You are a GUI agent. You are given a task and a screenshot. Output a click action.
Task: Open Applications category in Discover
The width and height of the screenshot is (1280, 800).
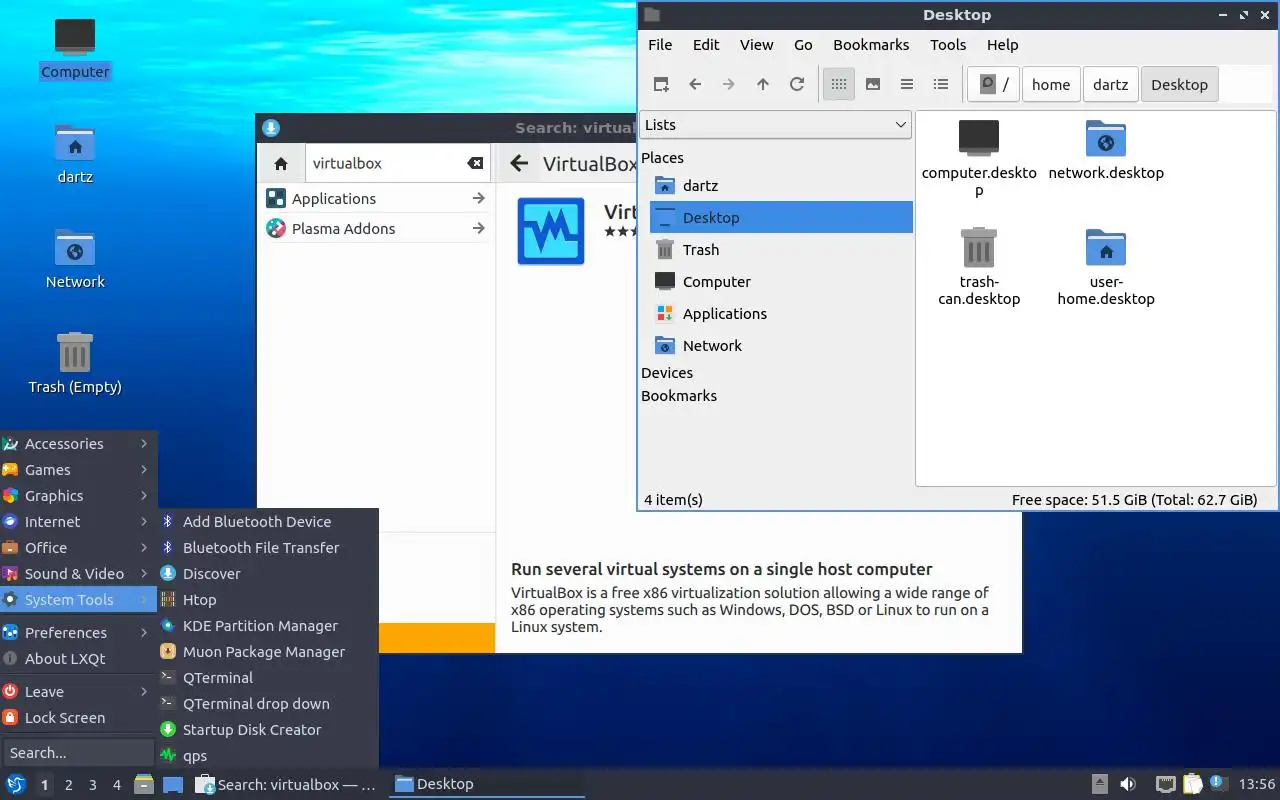[376, 199]
